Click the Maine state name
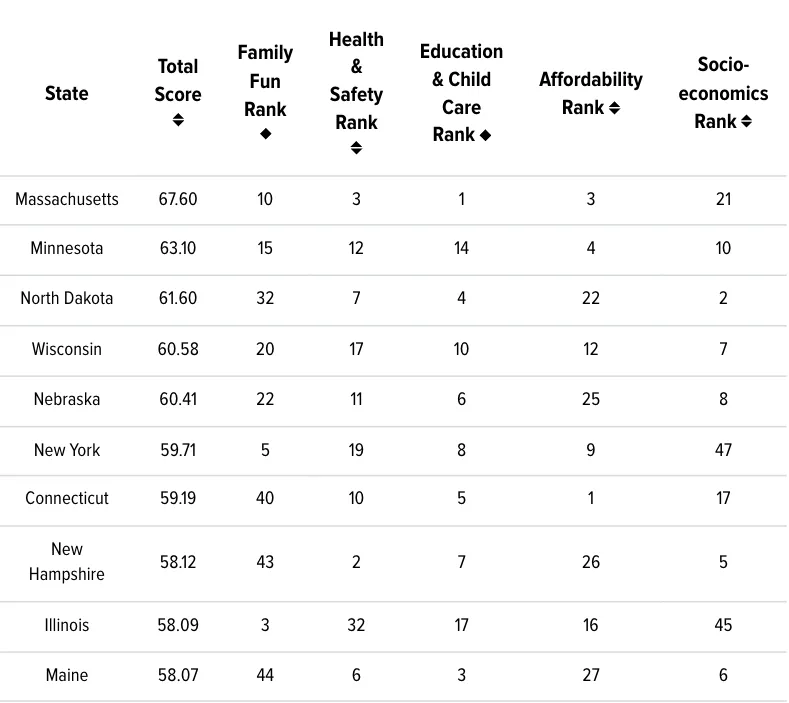 click(x=67, y=676)
